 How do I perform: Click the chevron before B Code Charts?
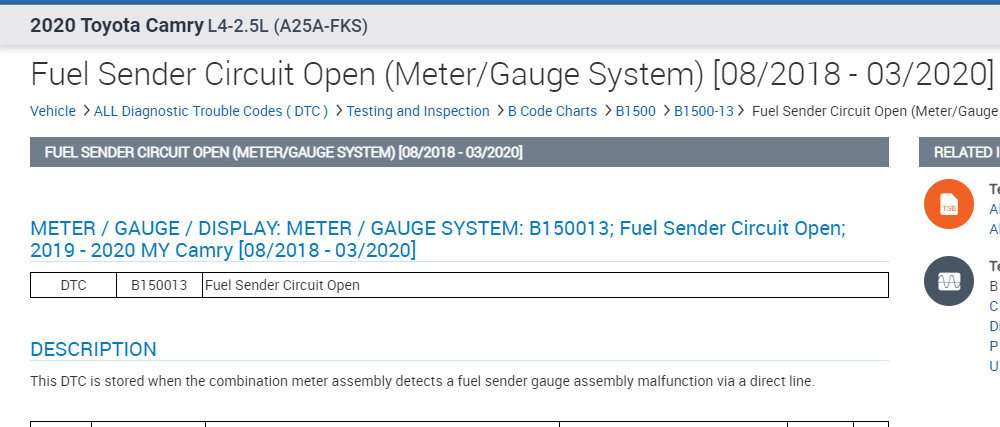pyautogui.click(x=499, y=111)
